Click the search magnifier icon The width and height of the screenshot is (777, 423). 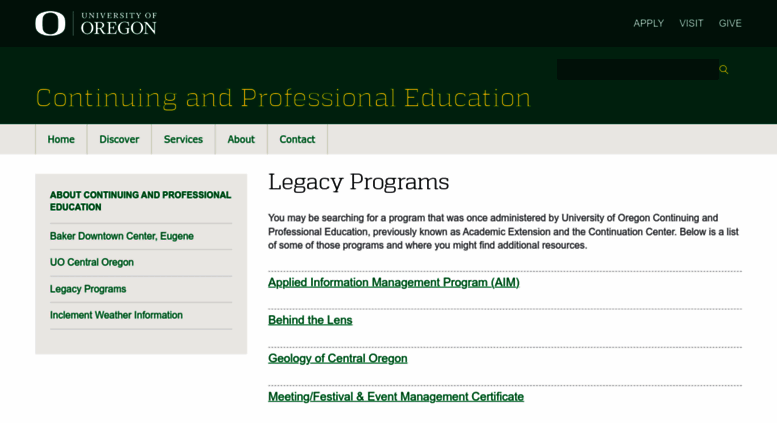coord(724,69)
